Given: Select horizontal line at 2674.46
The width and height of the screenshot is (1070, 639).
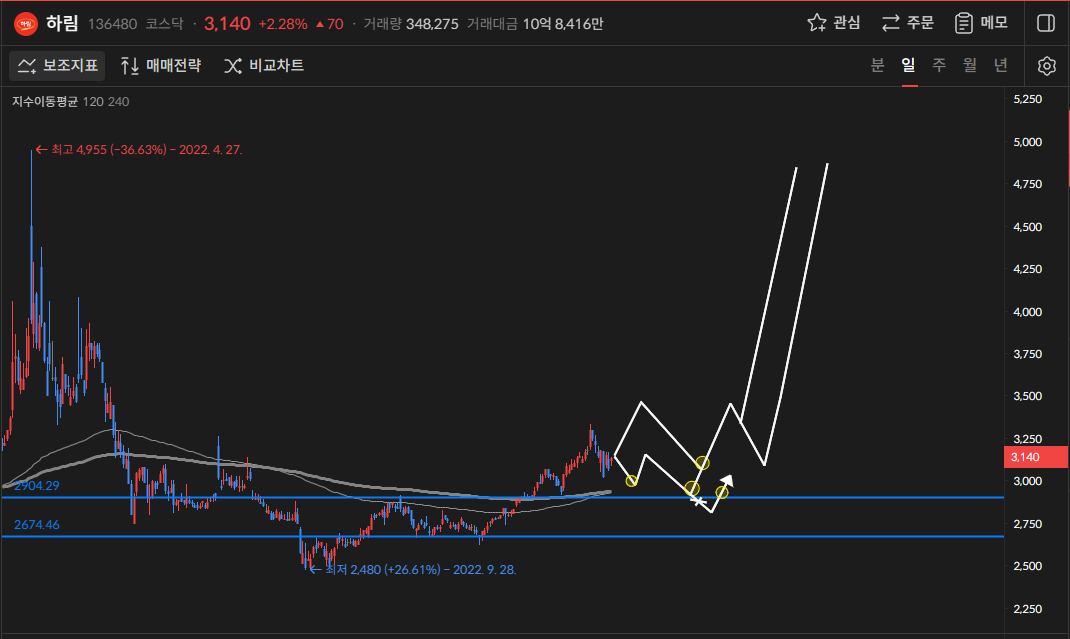Looking at the screenshot, I should 502,537.
